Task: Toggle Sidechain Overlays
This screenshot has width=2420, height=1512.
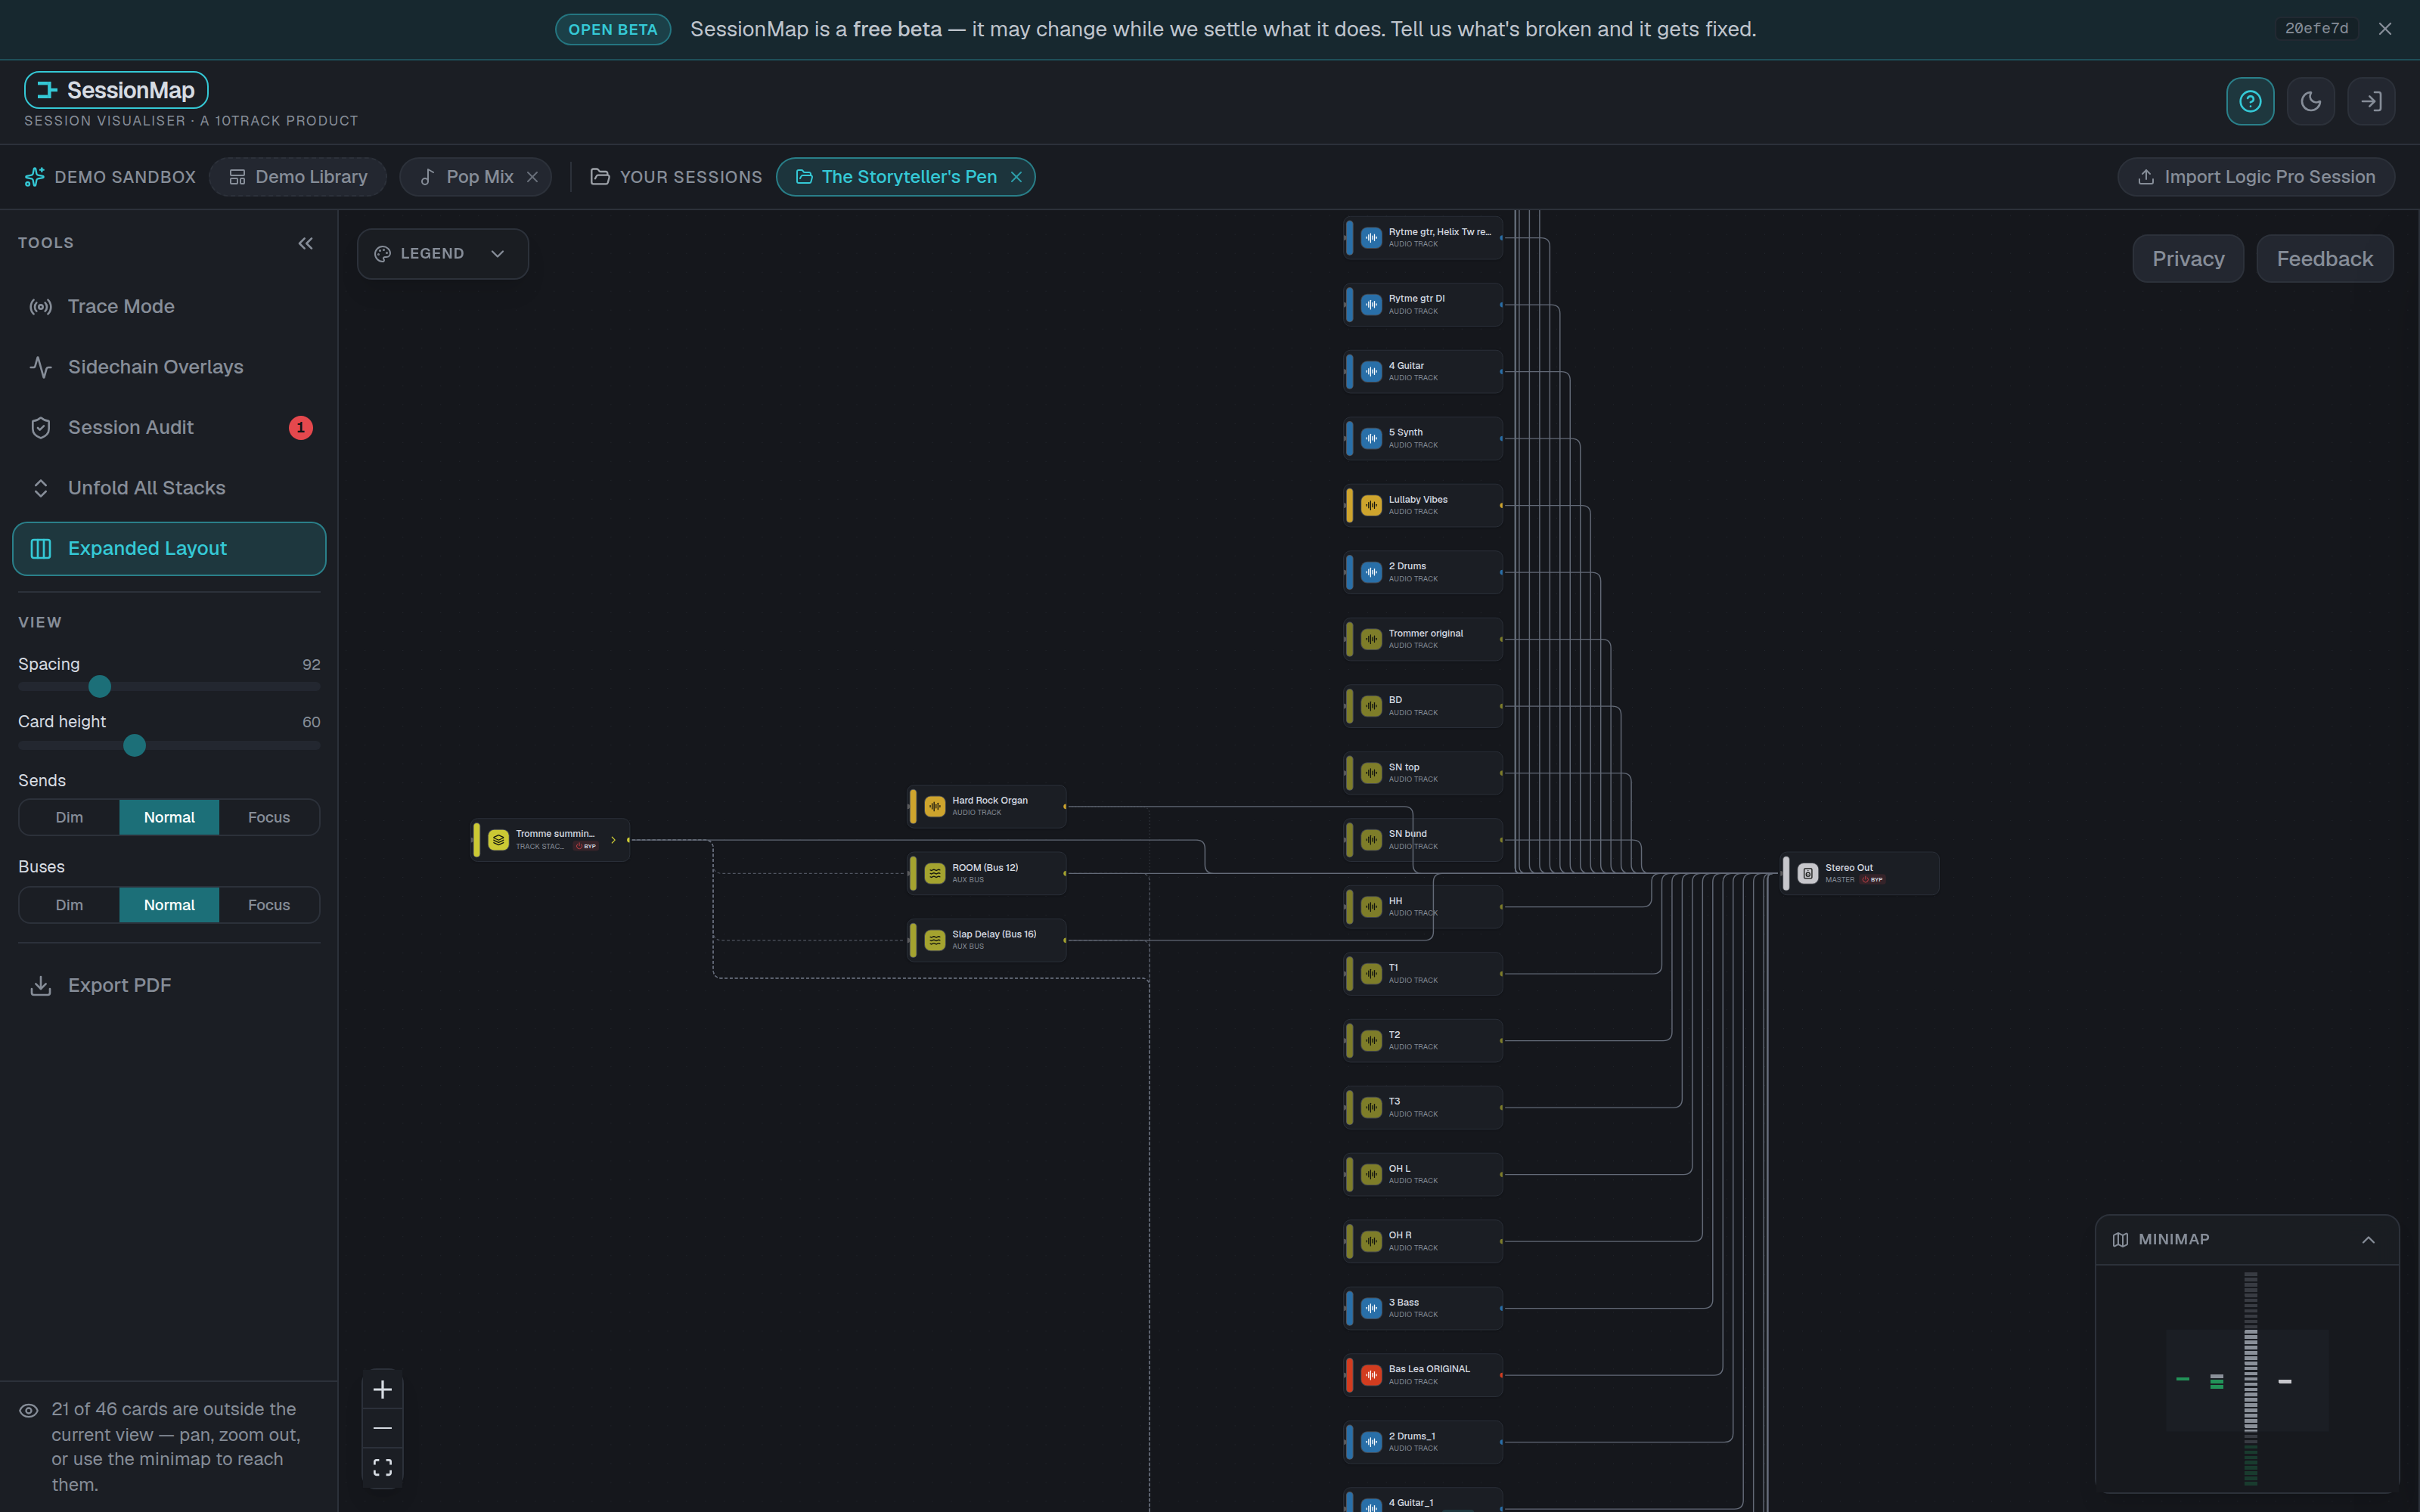Action: point(169,367)
